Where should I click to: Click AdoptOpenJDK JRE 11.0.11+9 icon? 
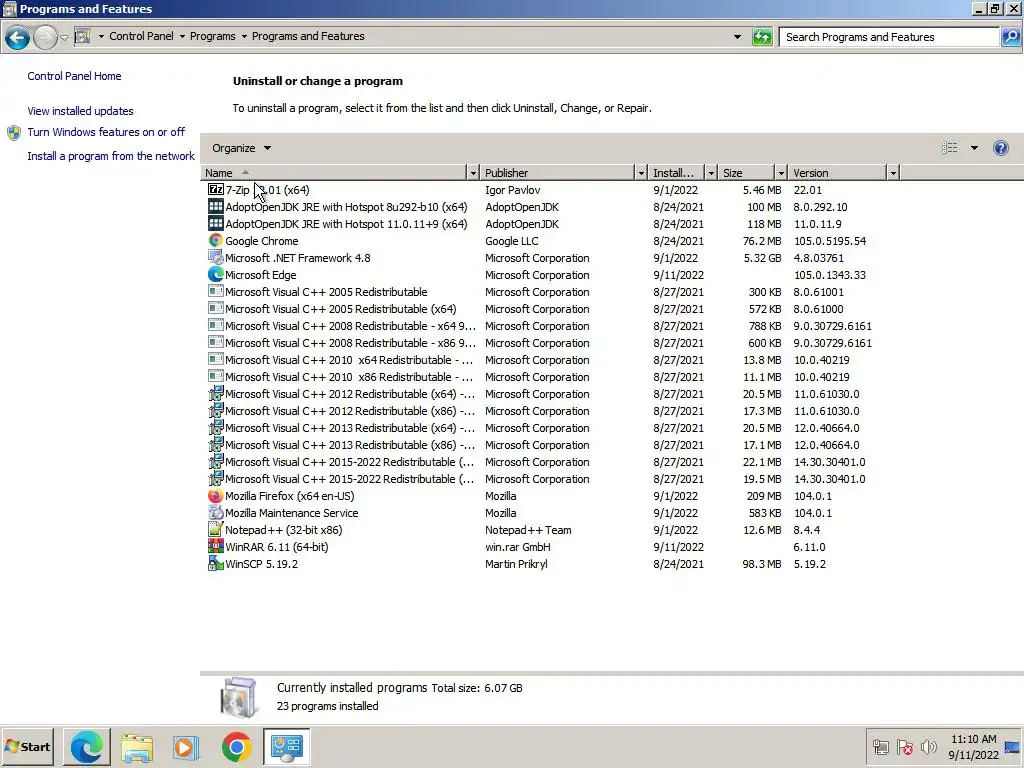point(216,223)
